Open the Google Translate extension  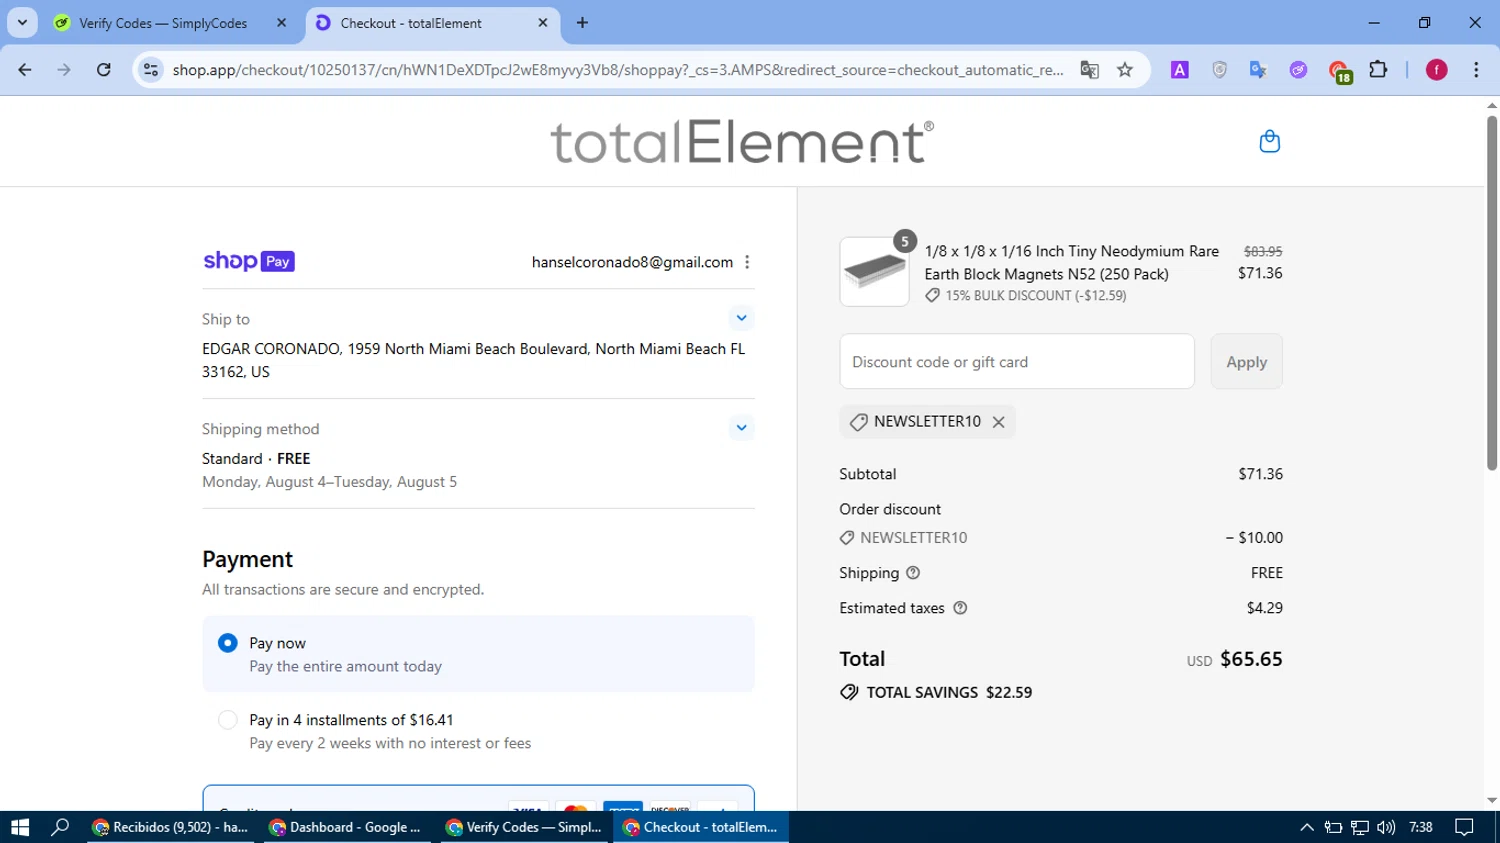pyautogui.click(x=1258, y=70)
